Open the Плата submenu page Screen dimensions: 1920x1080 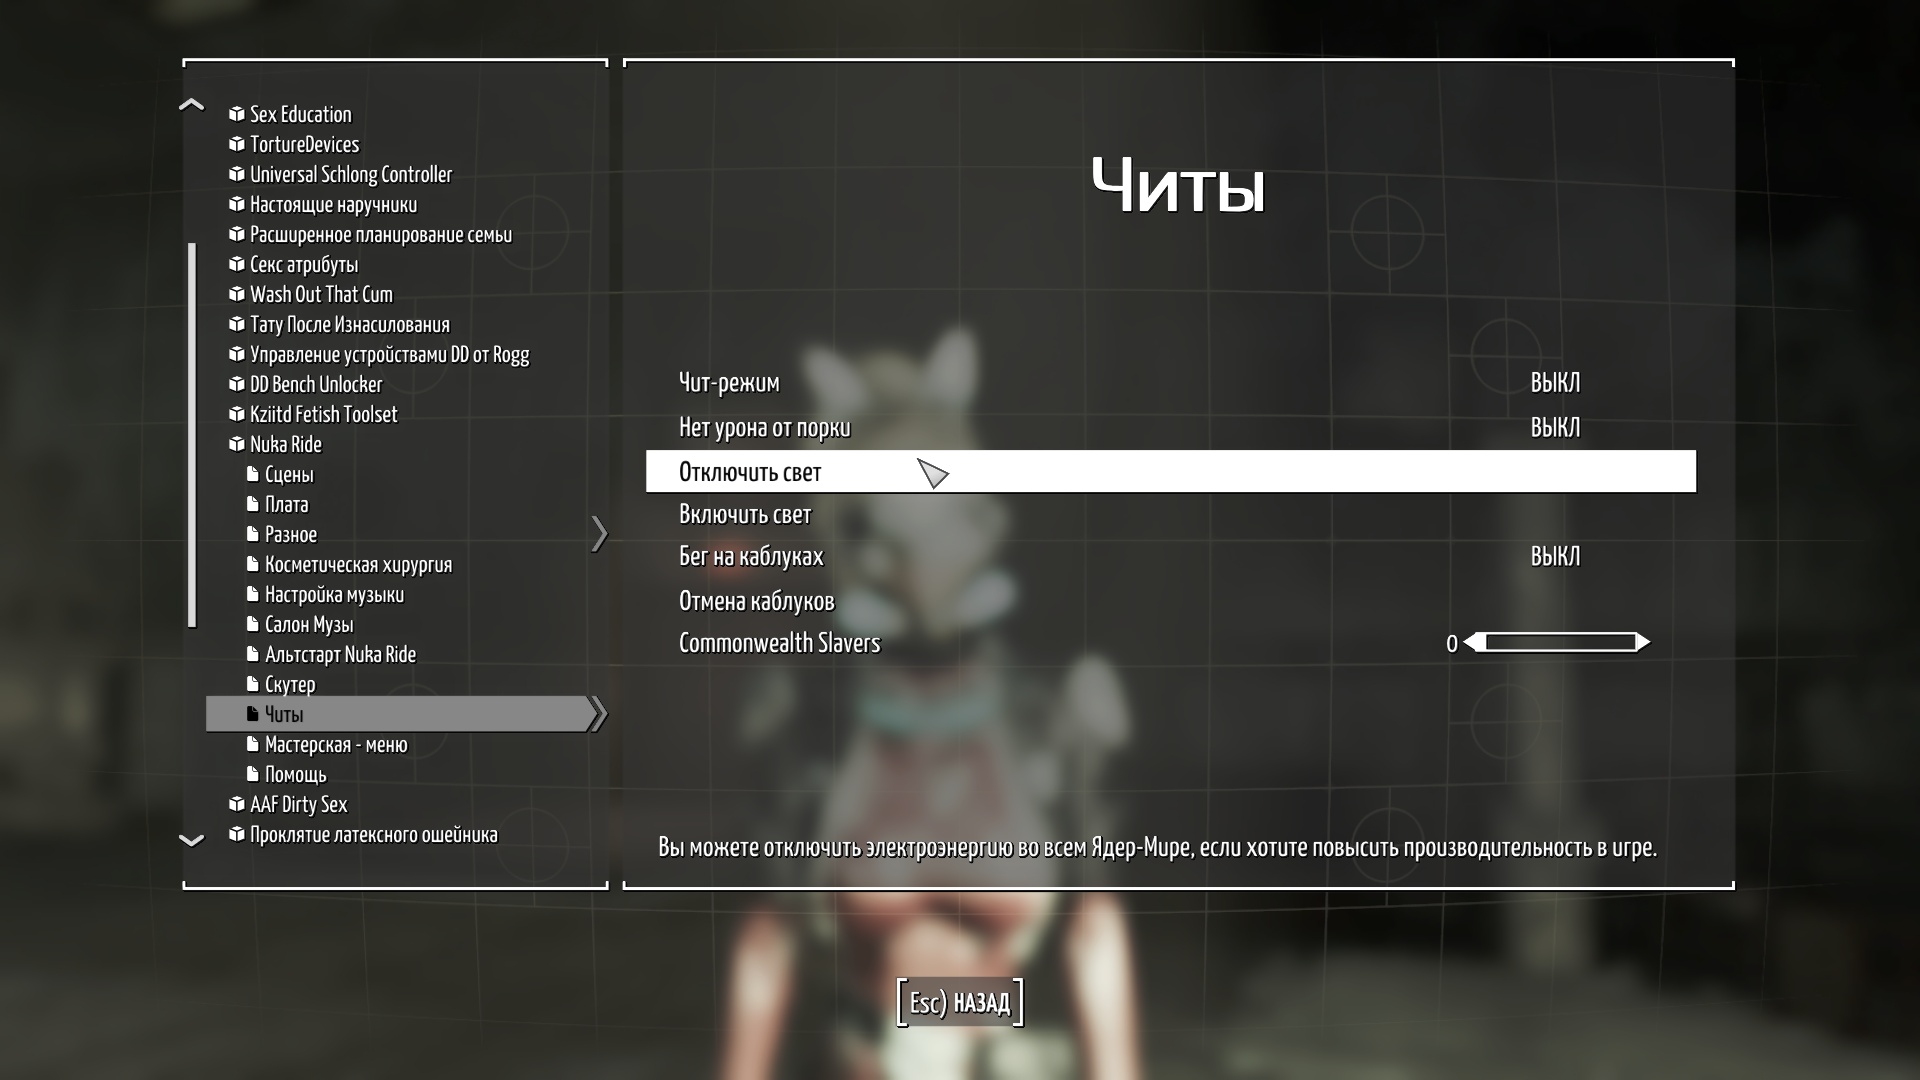287,505
